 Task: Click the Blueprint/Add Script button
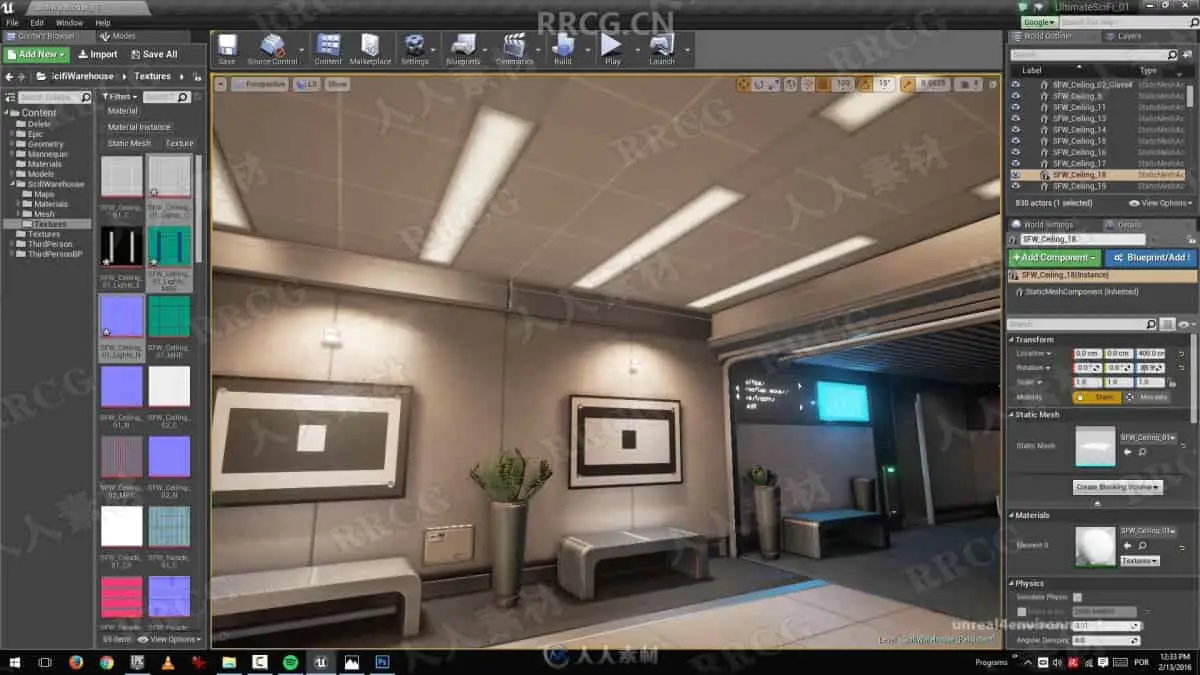[1149, 257]
